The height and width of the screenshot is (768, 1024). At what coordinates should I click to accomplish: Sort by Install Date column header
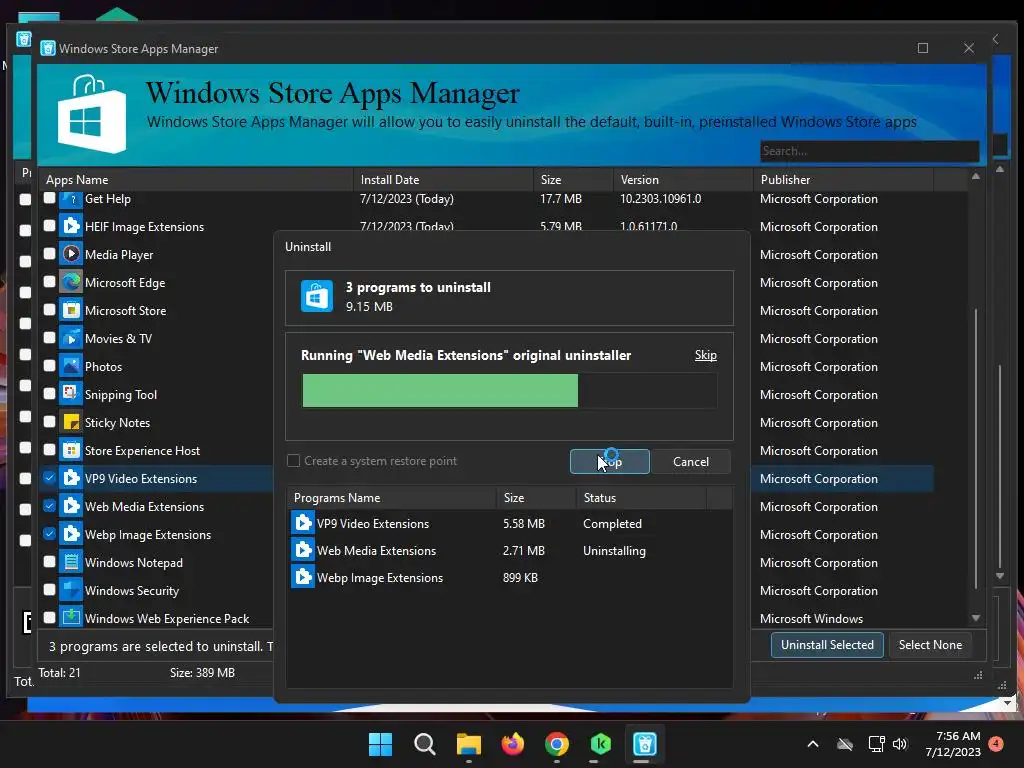point(443,180)
